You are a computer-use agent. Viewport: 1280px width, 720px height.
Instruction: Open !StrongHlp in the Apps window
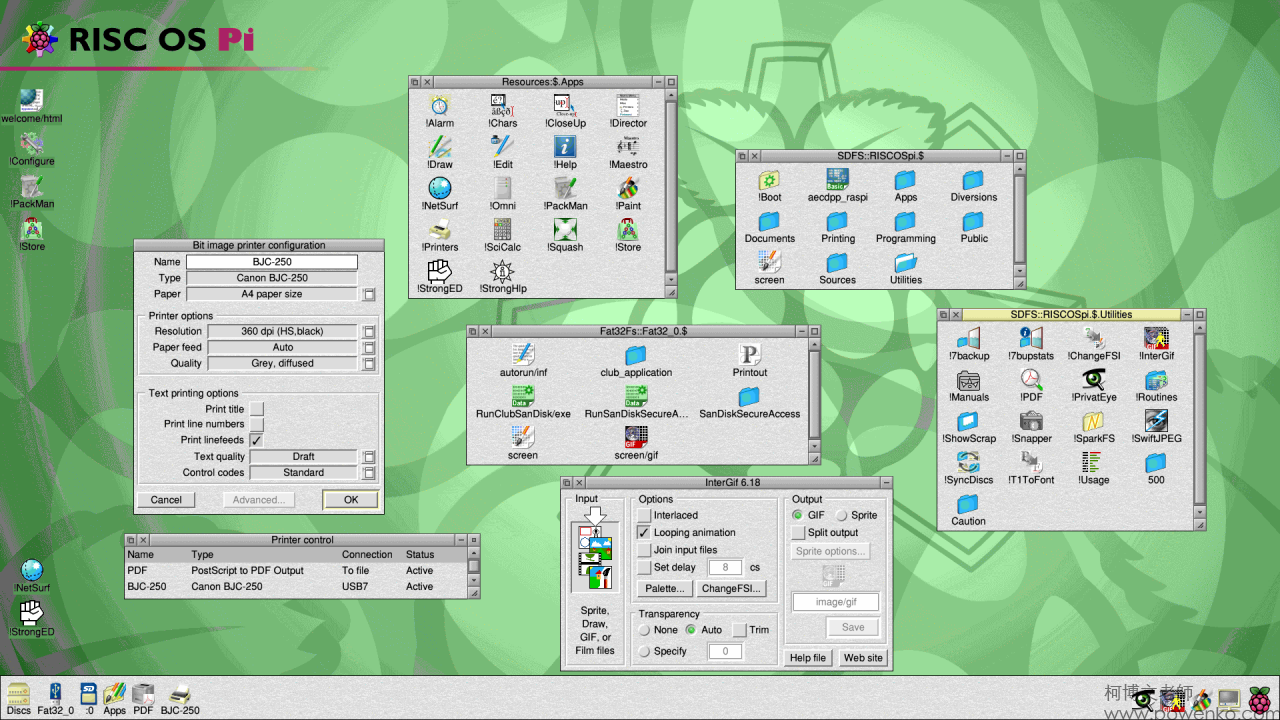point(503,275)
